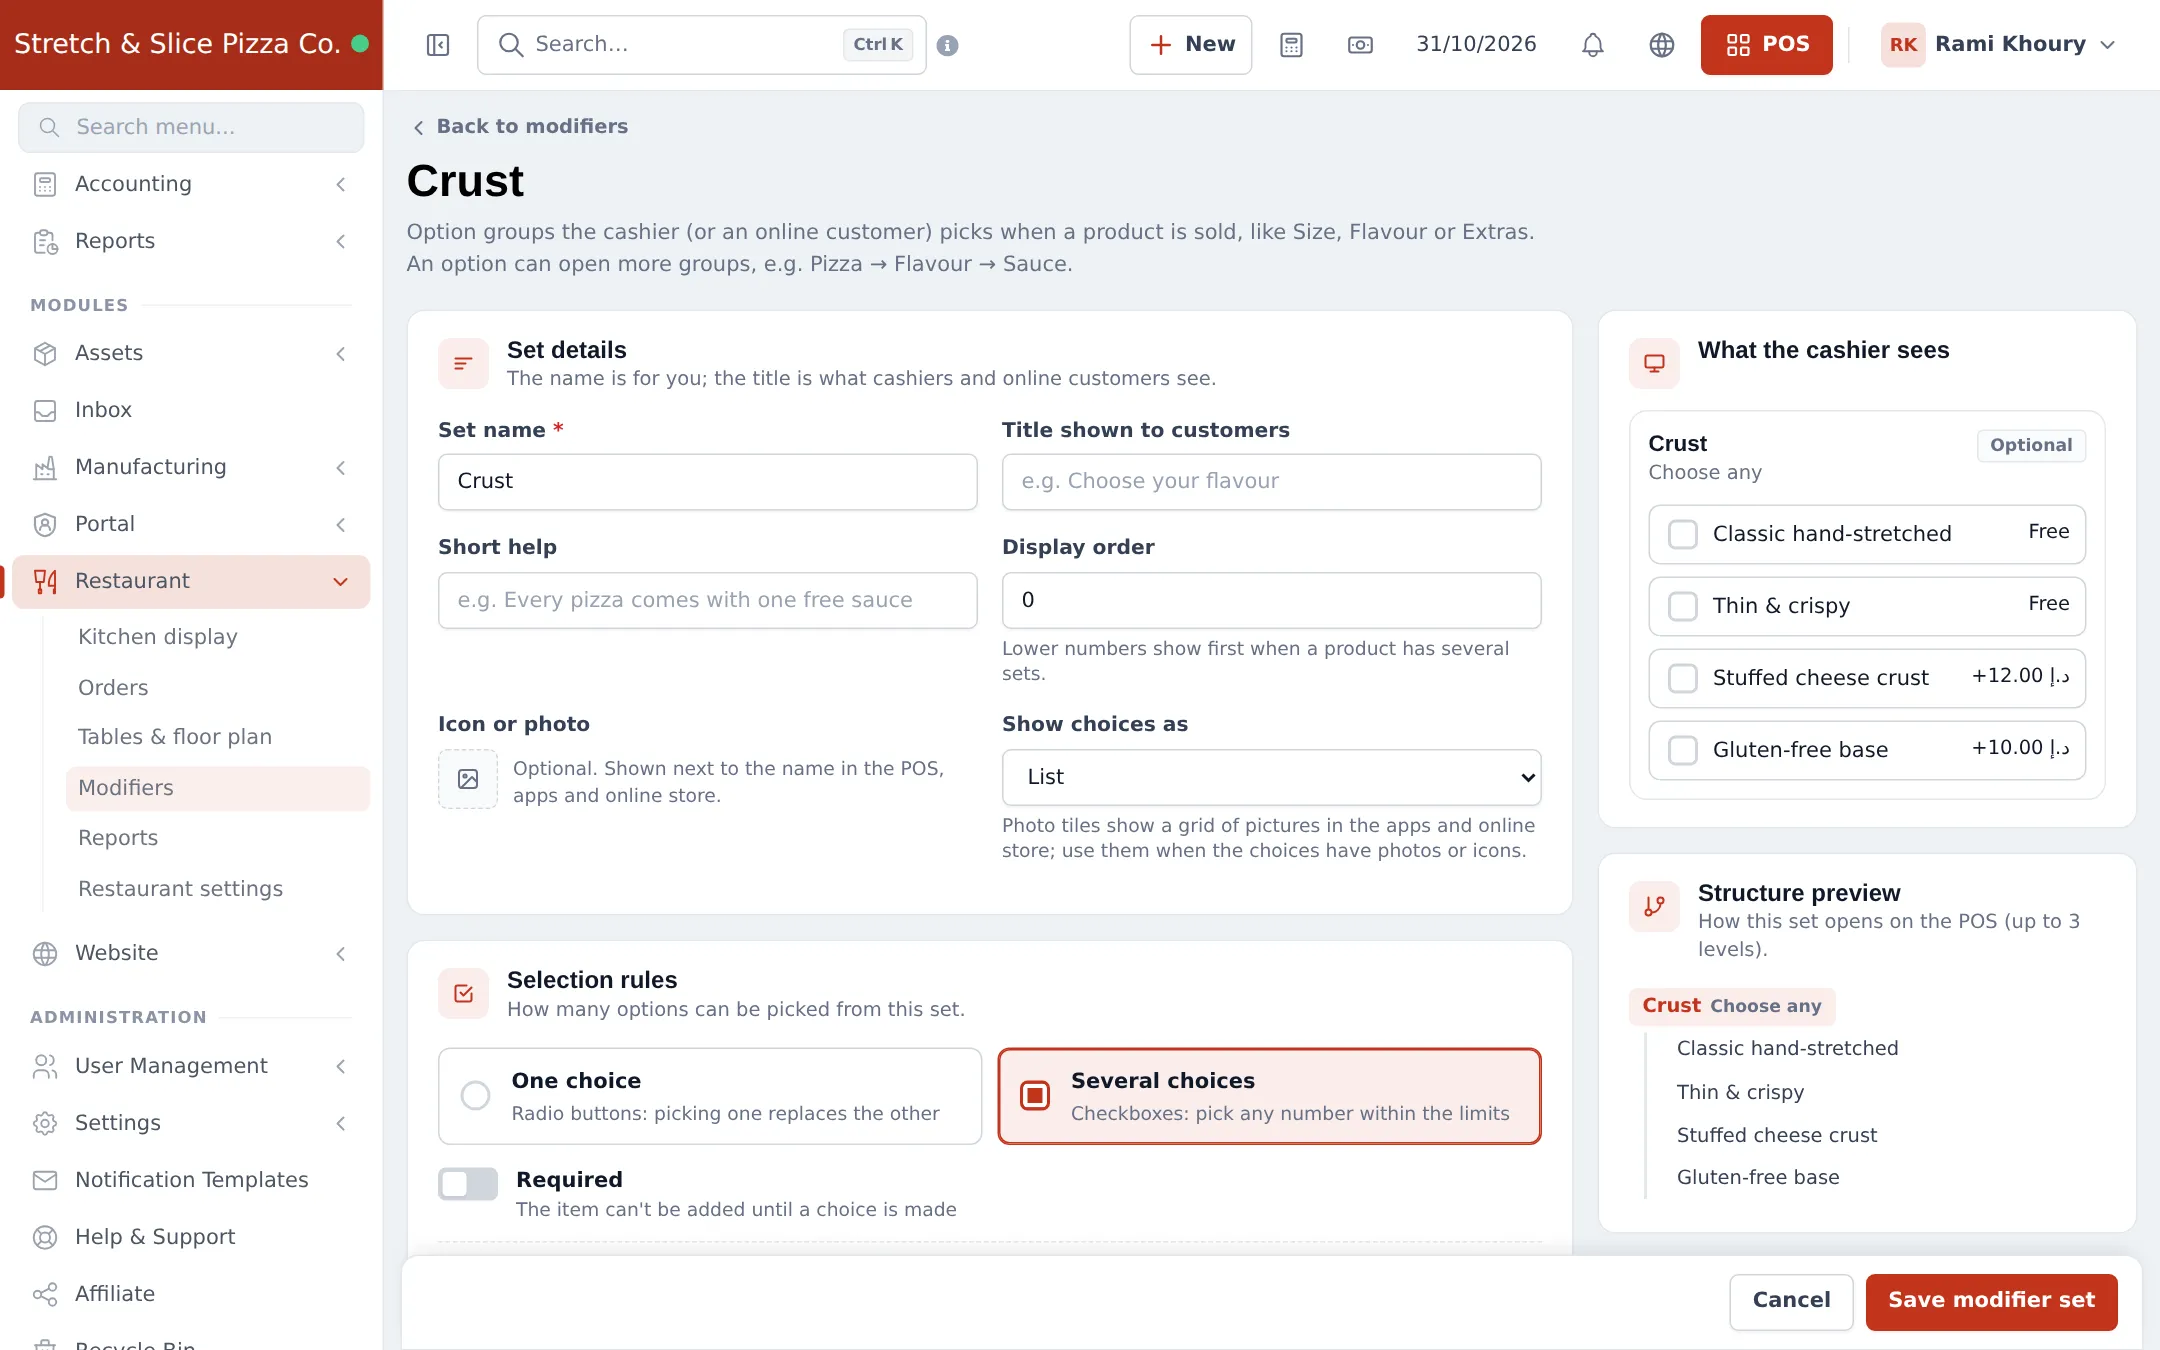Image resolution: width=2160 pixels, height=1350 pixels.
Task: Click the Portal badge icon
Action: [x=45, y=524]
